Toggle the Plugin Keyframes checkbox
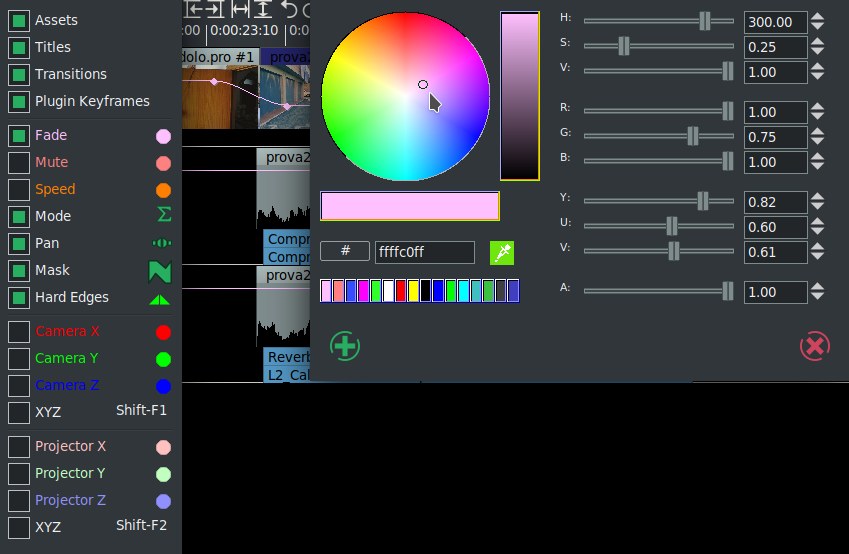 [x=19, y=101]
